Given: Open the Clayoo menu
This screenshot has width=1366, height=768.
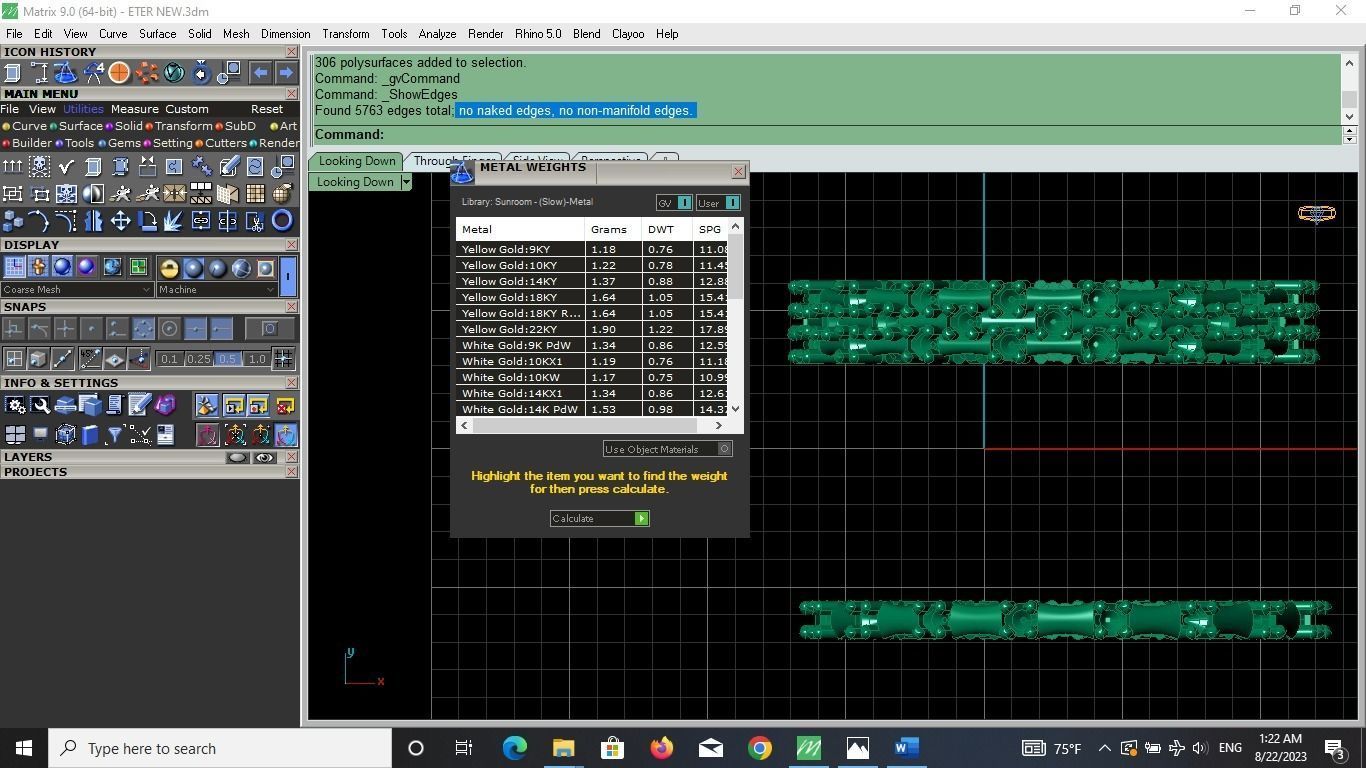Looking at the screenshot, I should tap(628, 34).
